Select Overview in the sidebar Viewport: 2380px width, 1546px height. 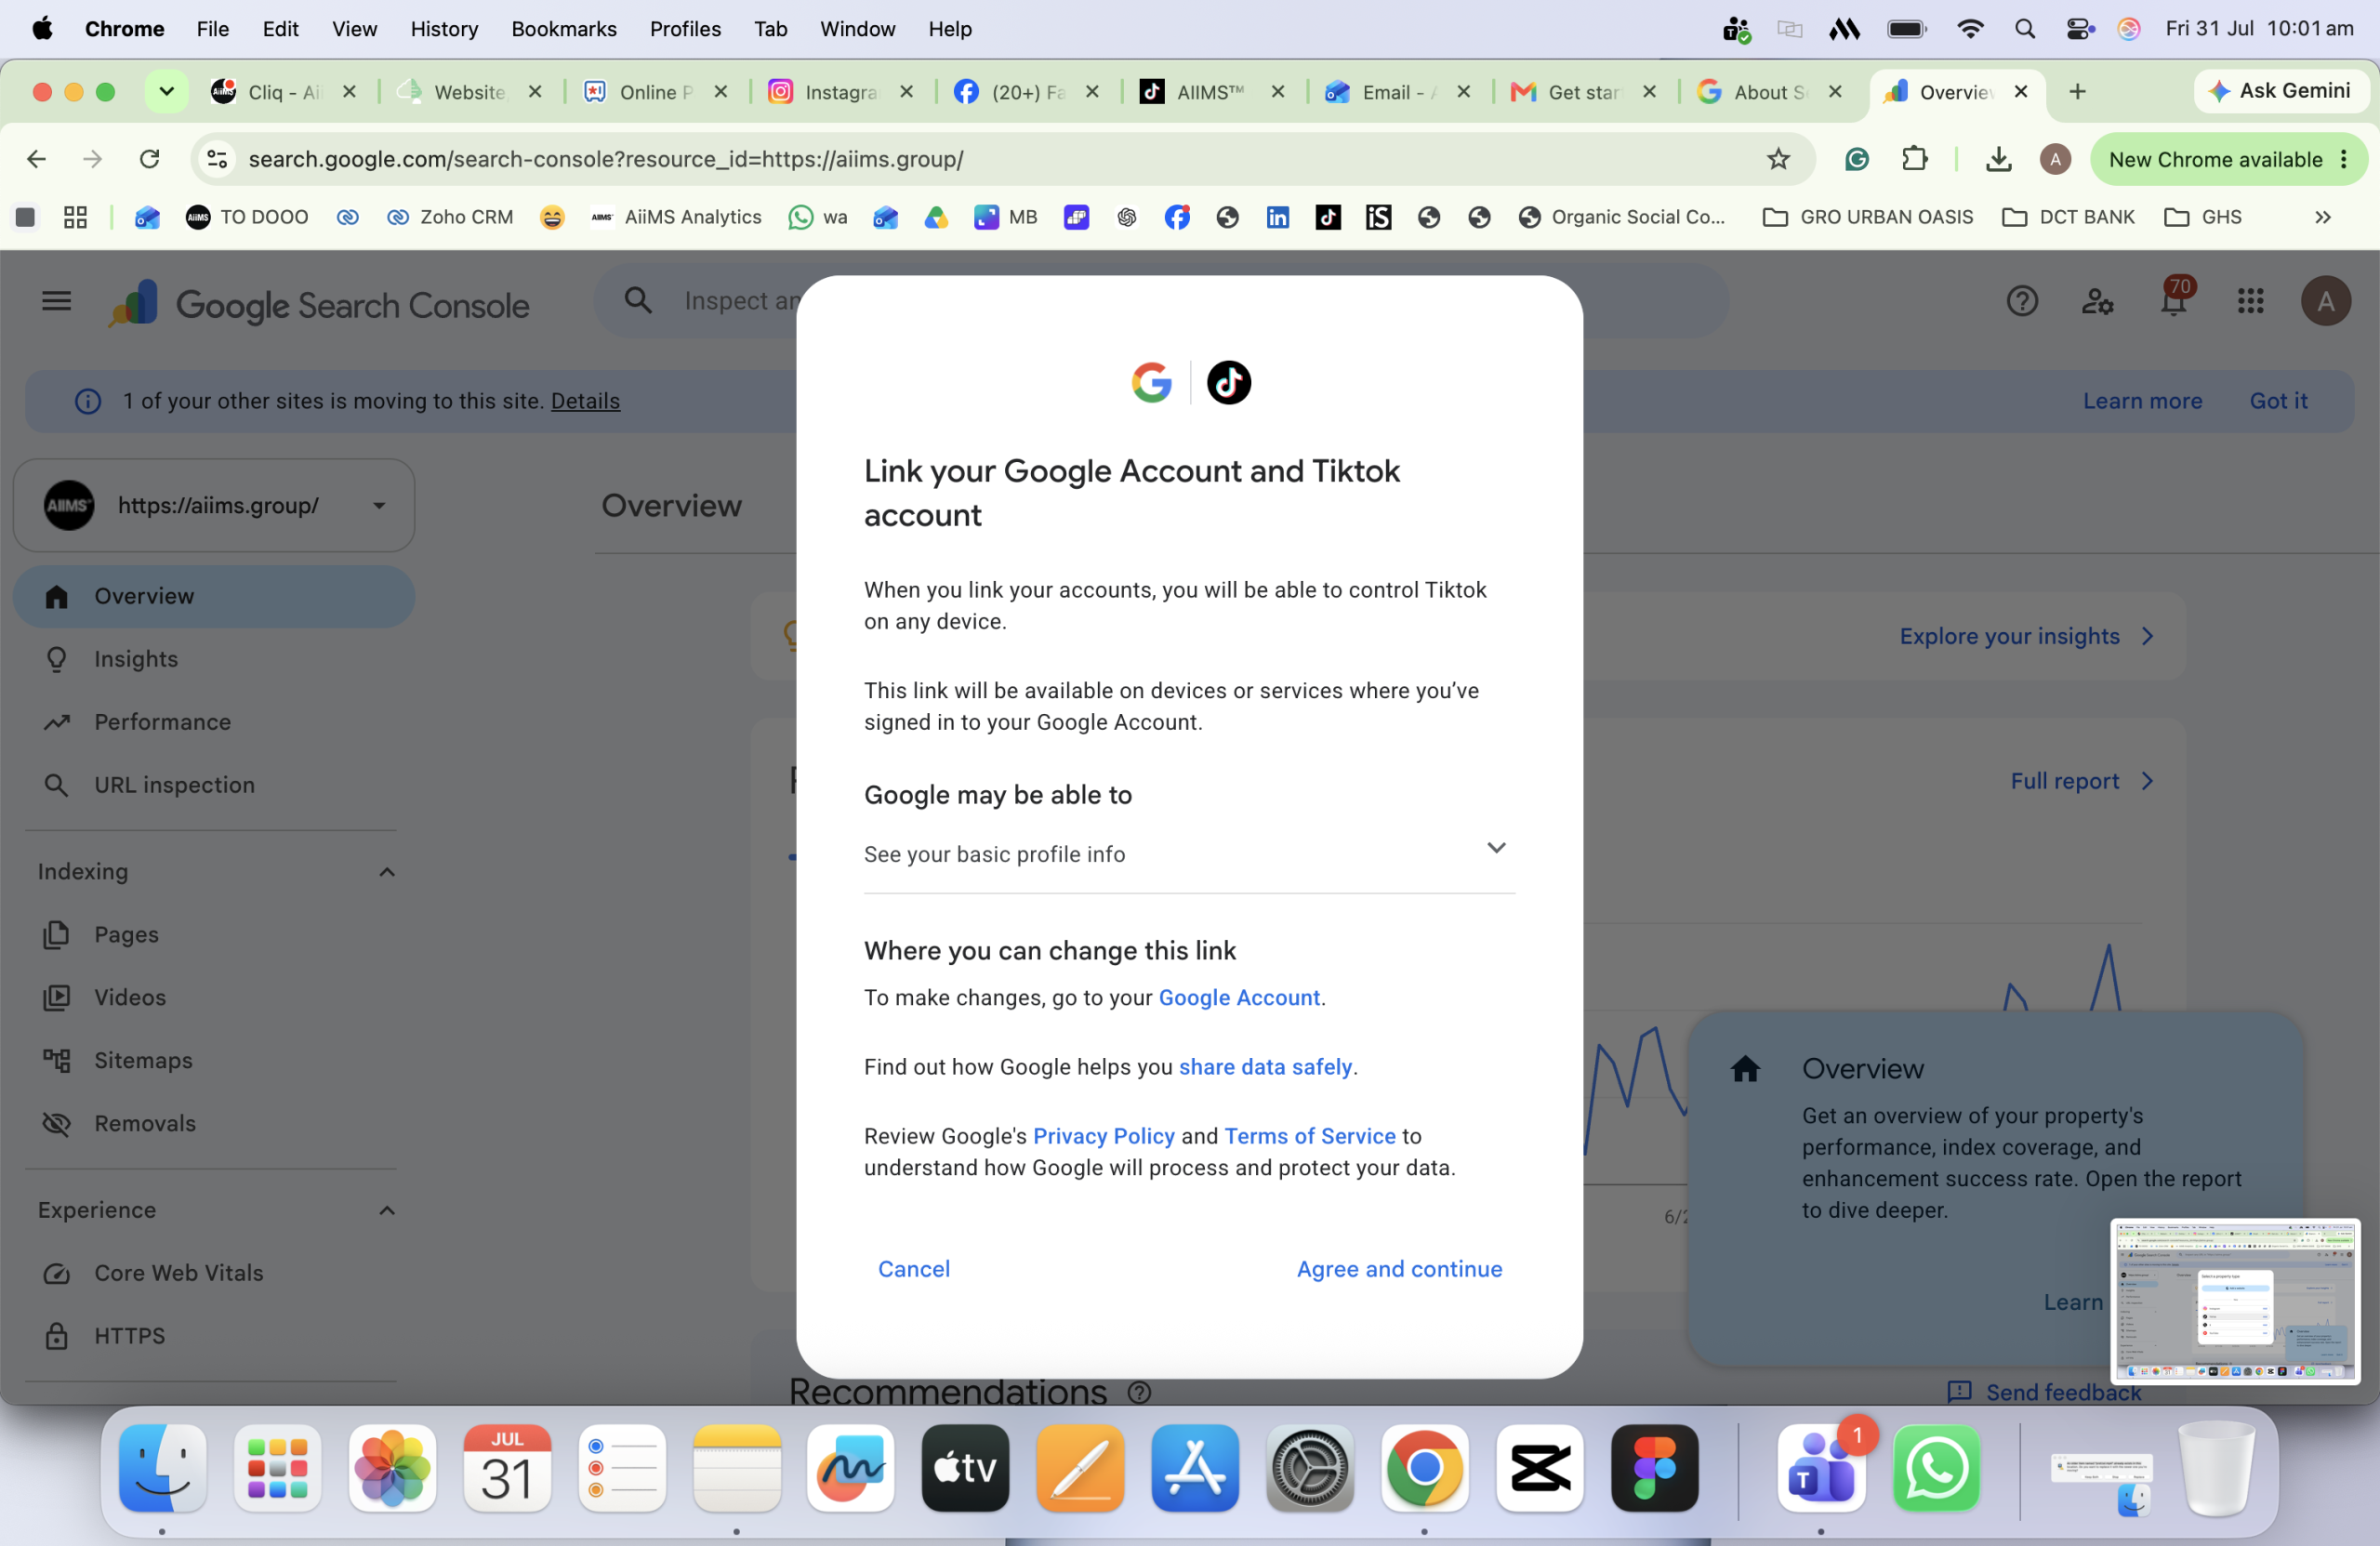[213, 596]
